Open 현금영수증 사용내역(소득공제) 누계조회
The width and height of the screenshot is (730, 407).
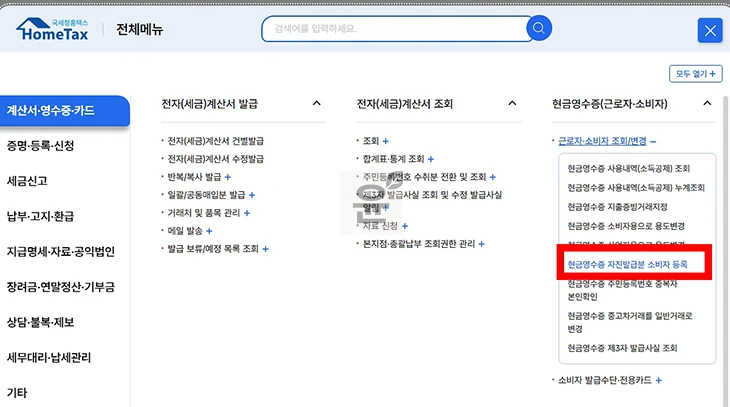[636, 188]
